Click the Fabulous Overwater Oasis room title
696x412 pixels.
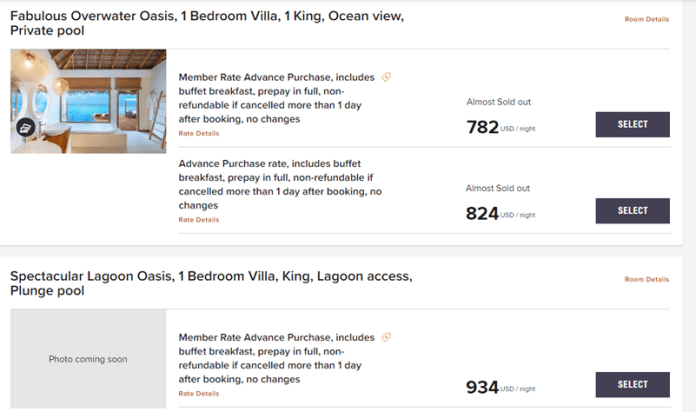(x=207, y=23)
